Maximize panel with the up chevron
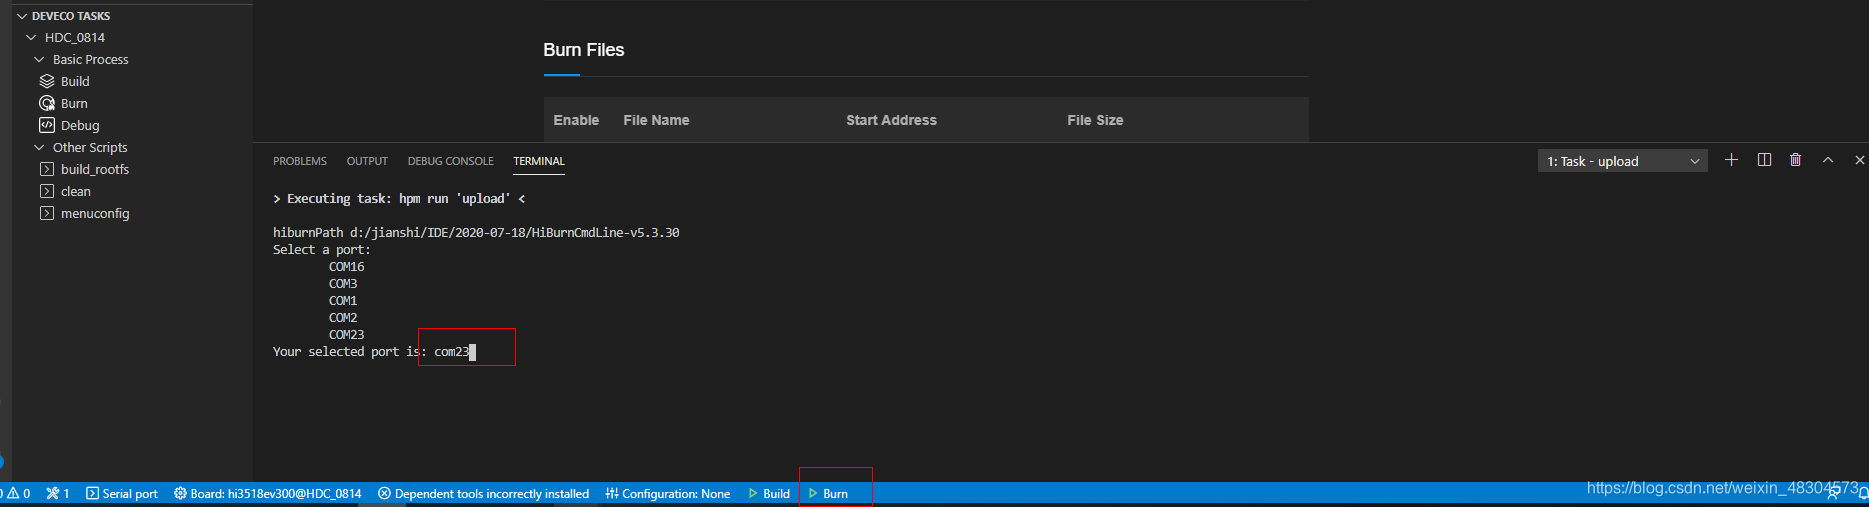 [x=1828, y=160]
